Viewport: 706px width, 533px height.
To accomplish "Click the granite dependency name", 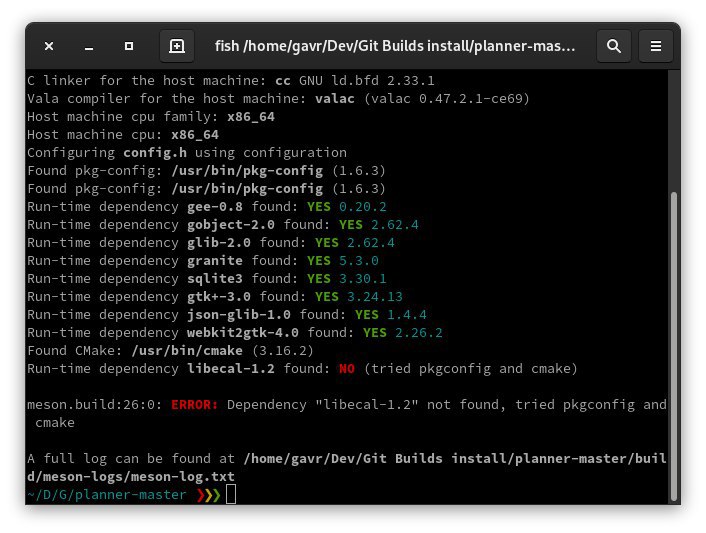I will click(x=215, y=261).
